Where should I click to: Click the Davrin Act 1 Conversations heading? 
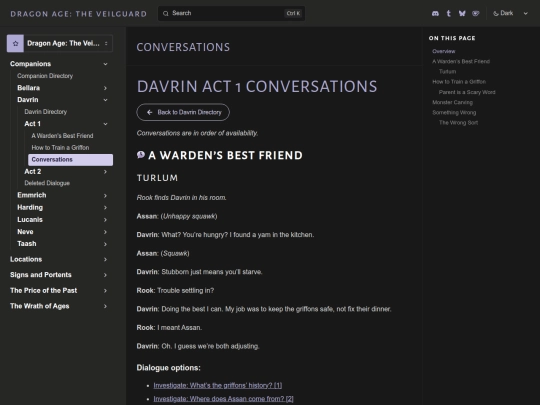[x=257, y=86]
